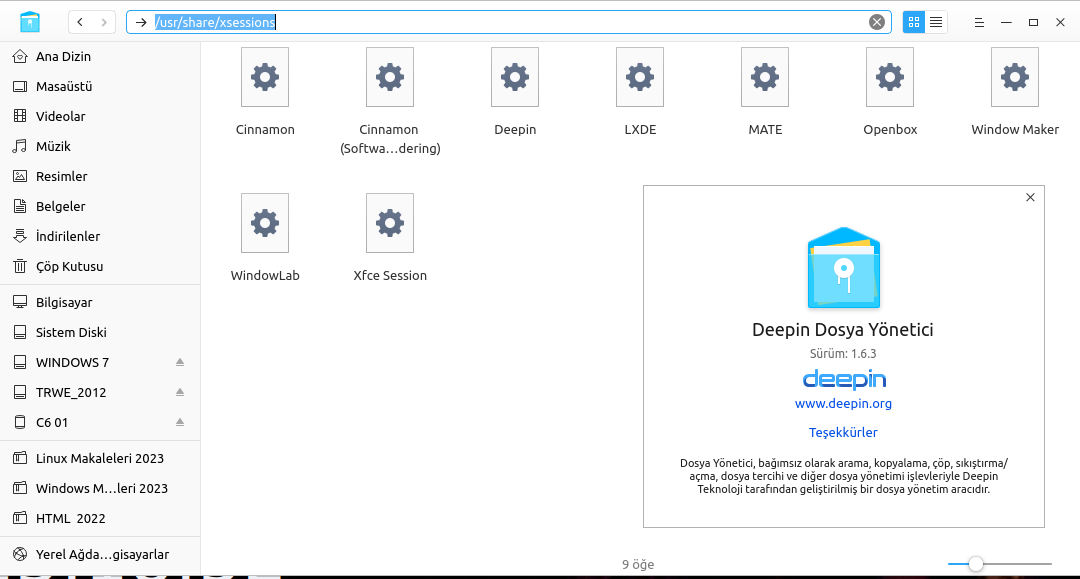Open Masaüstü in the sidebar
Image resolution: width=1080 pixels, height=579 pixels.
pyautogui.click(x=101, y=86)
